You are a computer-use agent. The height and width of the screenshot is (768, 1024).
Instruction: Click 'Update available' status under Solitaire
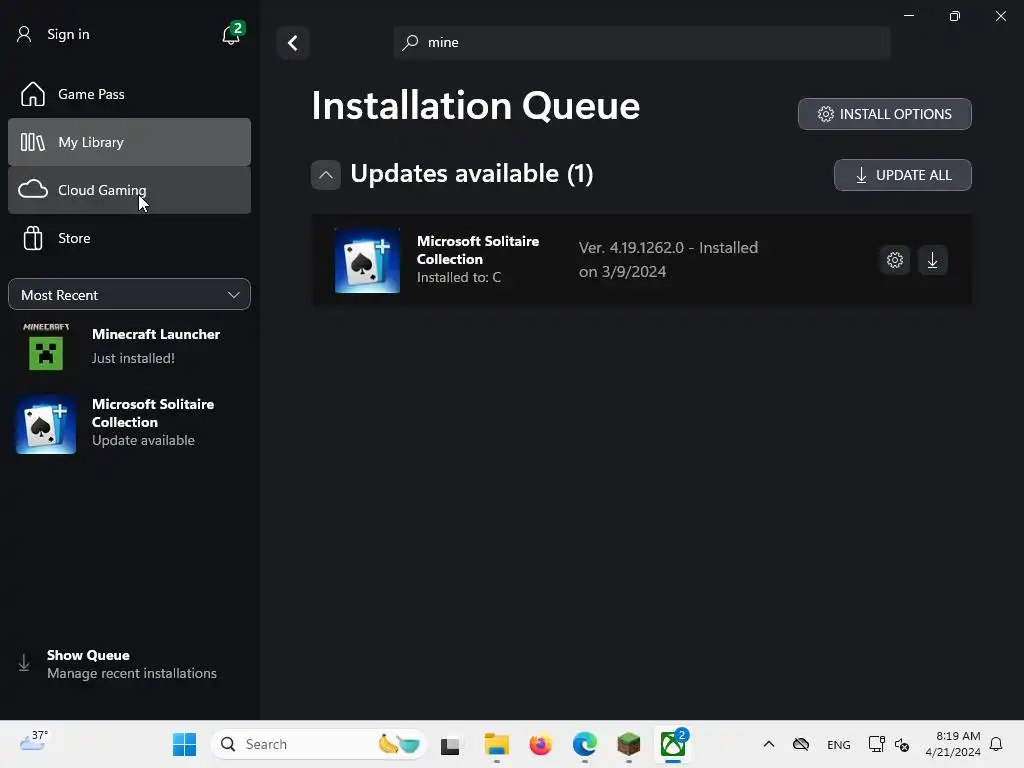click(143, 440)
